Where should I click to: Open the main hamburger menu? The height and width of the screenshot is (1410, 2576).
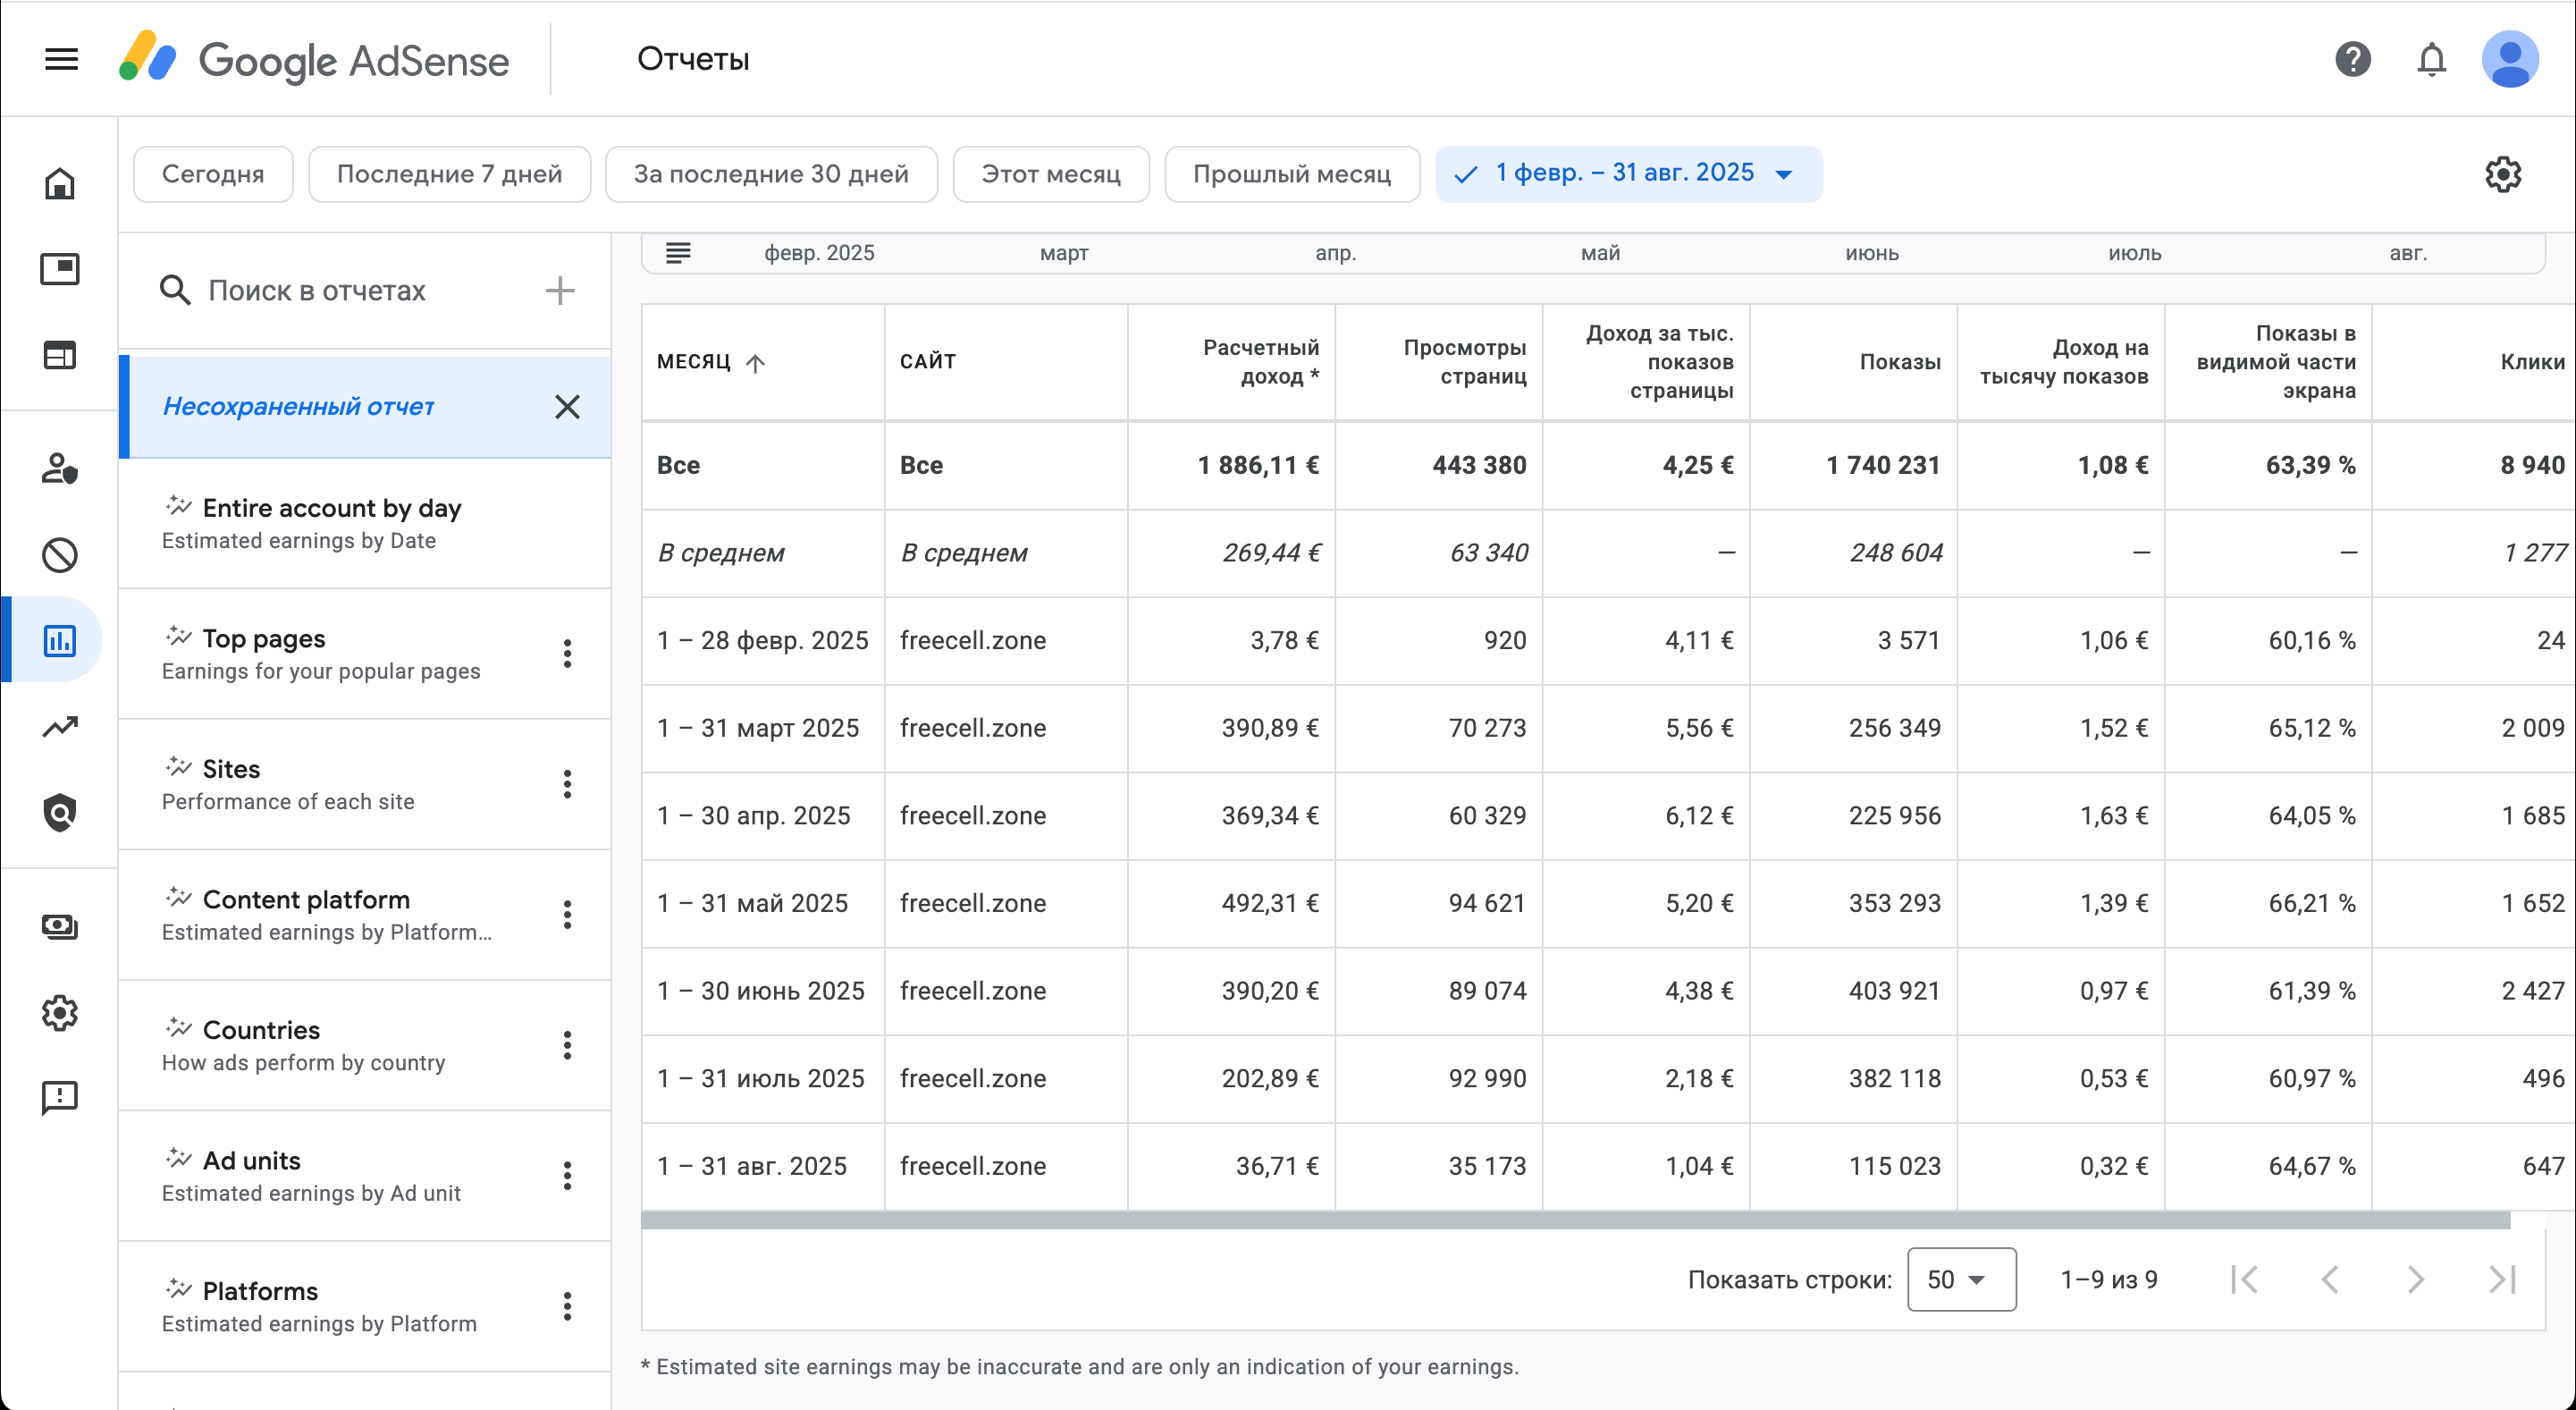(x=61, y=59)
